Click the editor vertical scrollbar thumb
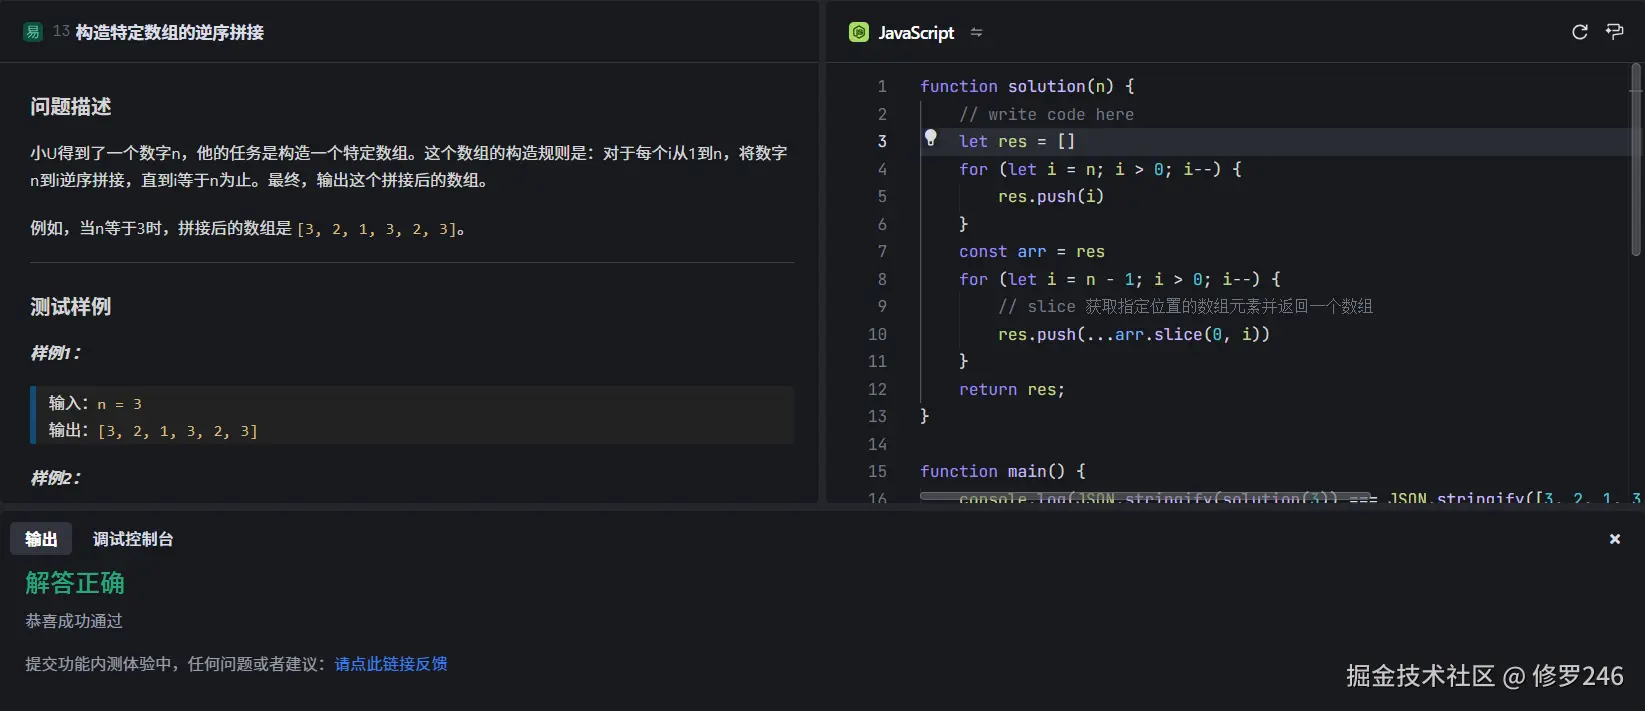 click(x=1636, y=160)
